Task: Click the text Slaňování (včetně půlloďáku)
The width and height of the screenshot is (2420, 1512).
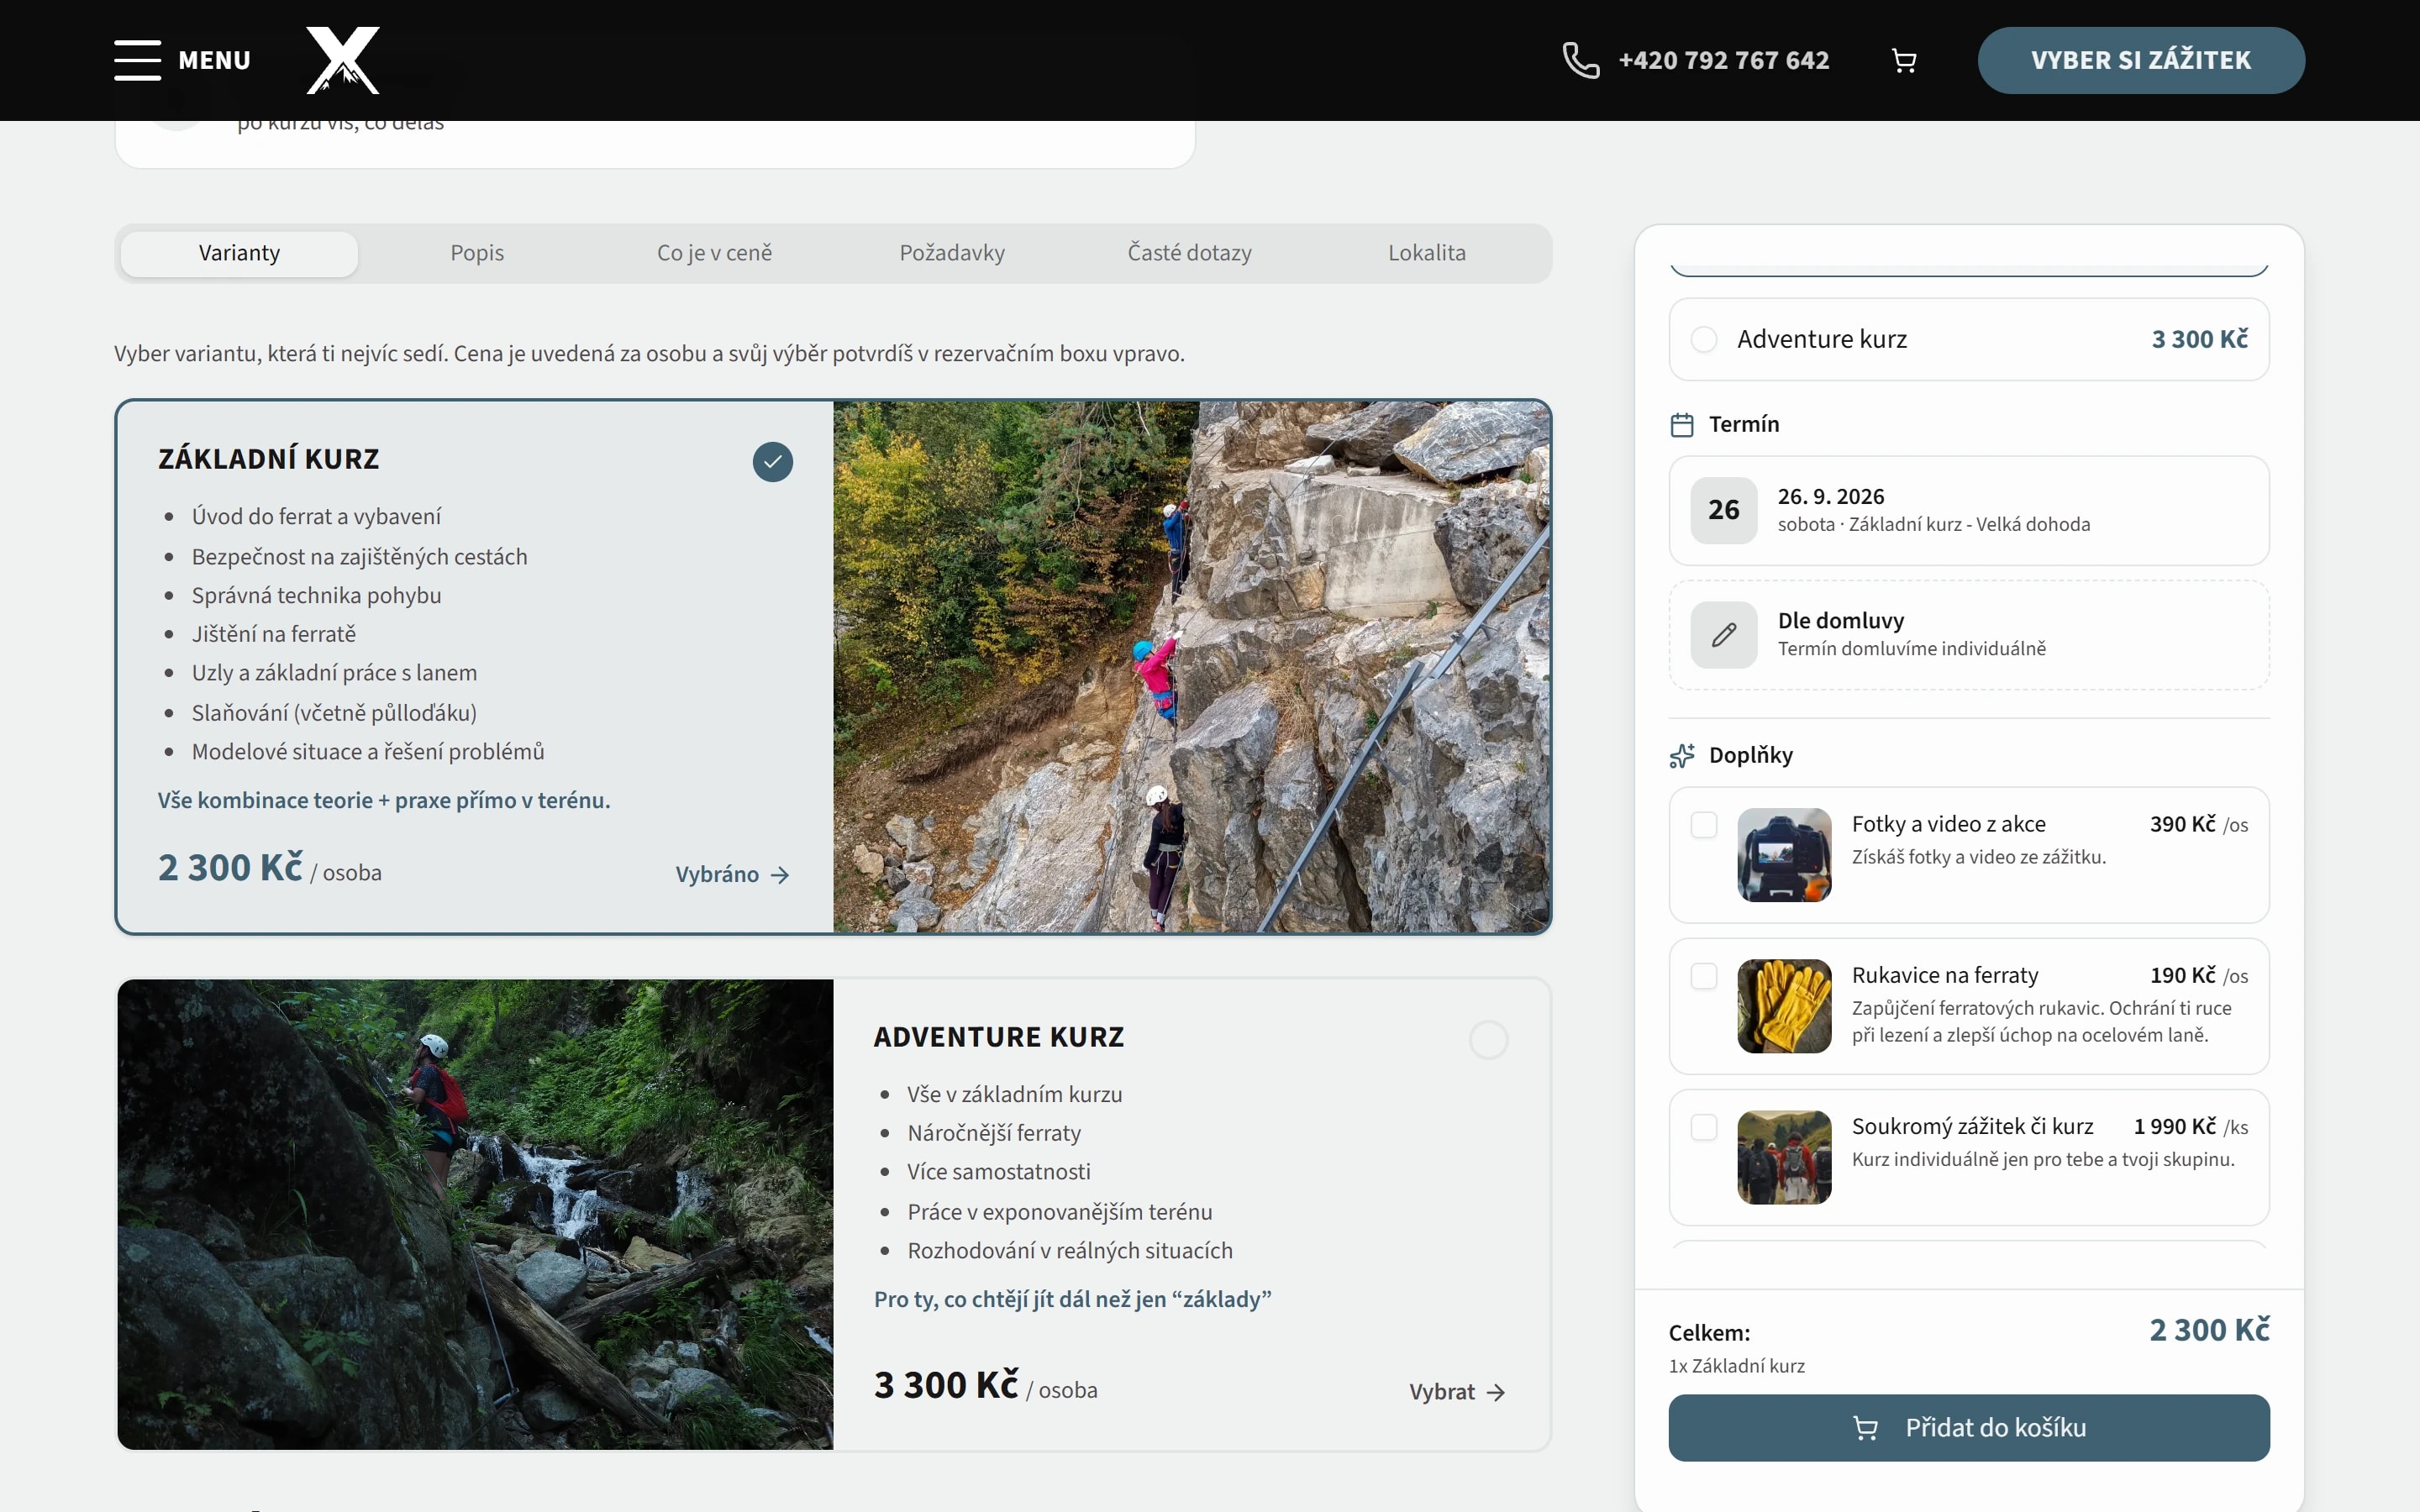Action: [x=334, y=713]
